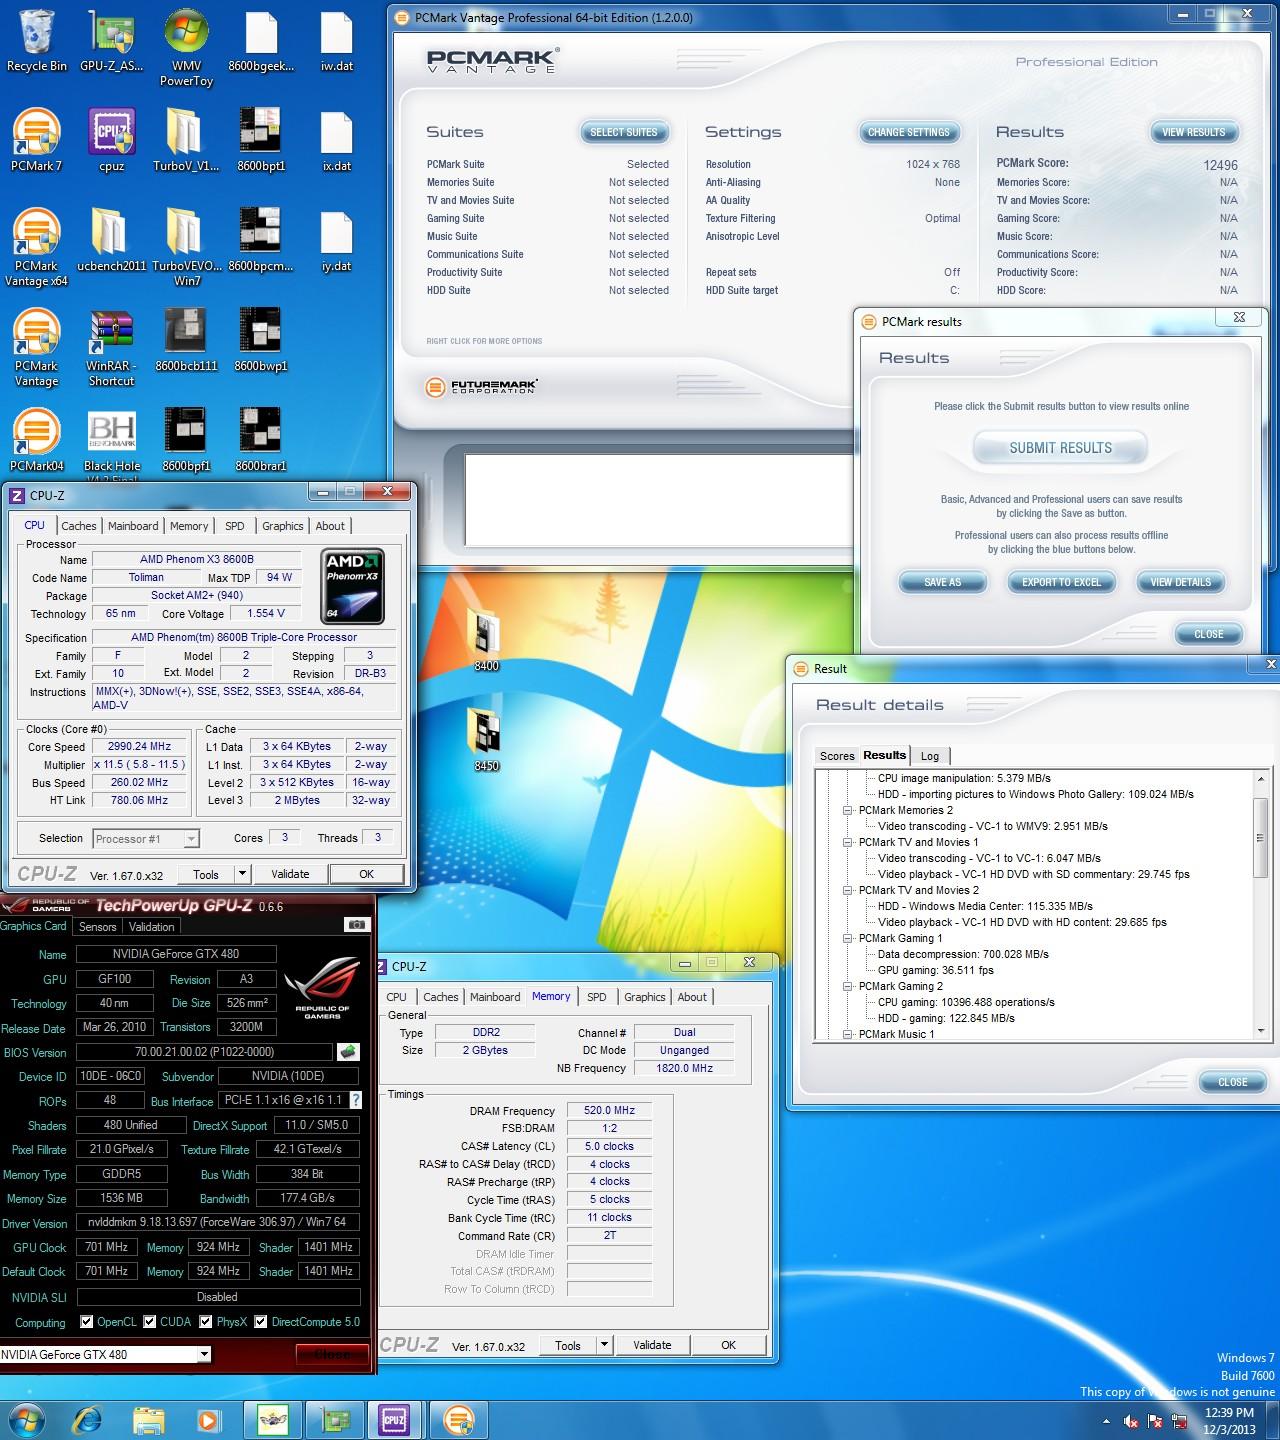Toggle the PhysX checkbox in GPU-Z
This screenshot has width=1280, height=1440.
206,1322
